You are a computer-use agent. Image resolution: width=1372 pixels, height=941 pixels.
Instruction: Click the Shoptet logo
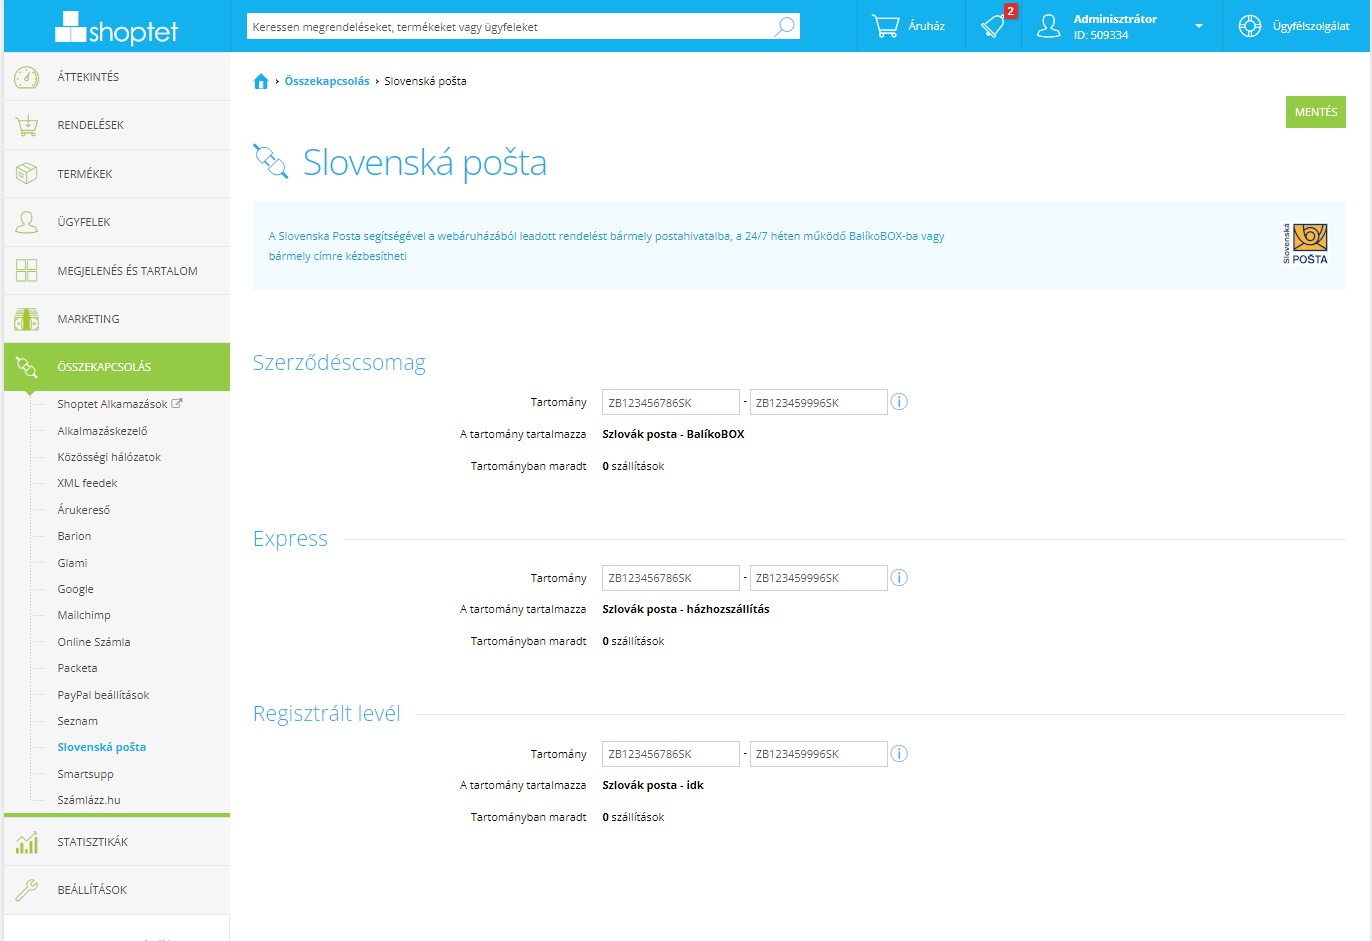pos(116,28)
